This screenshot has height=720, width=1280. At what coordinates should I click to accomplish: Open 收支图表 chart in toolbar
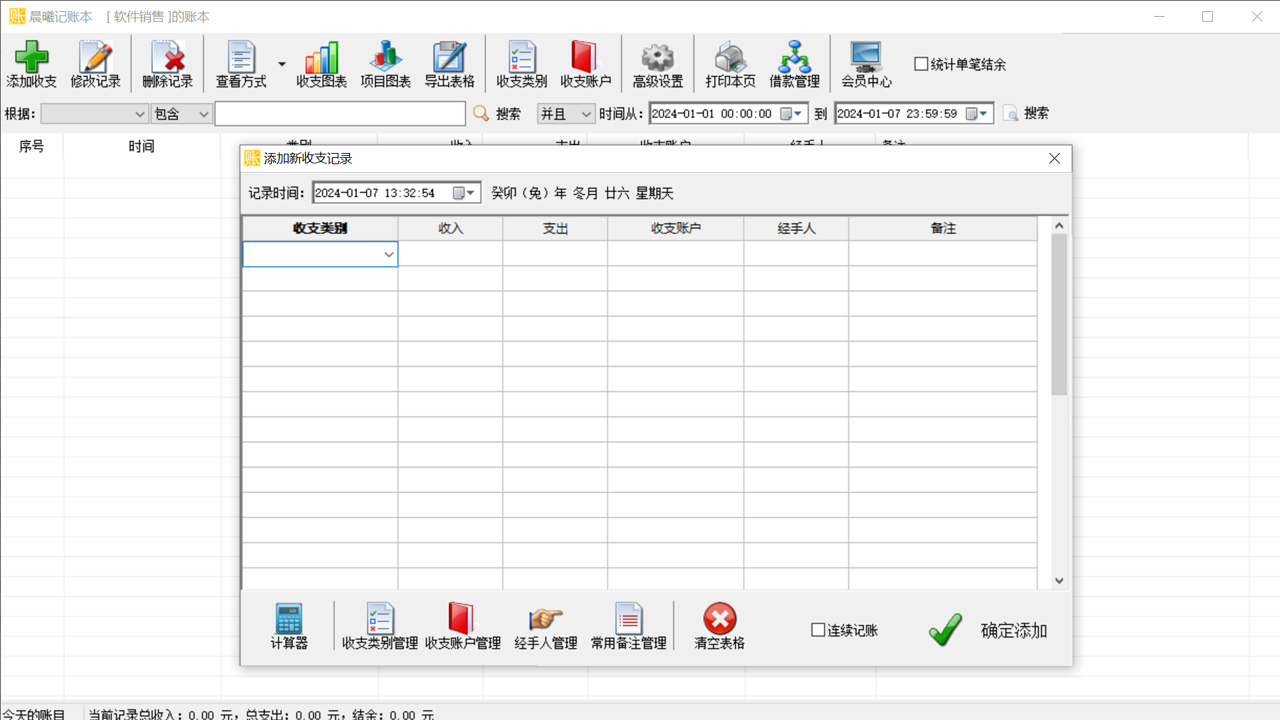(x=321, y=65)
